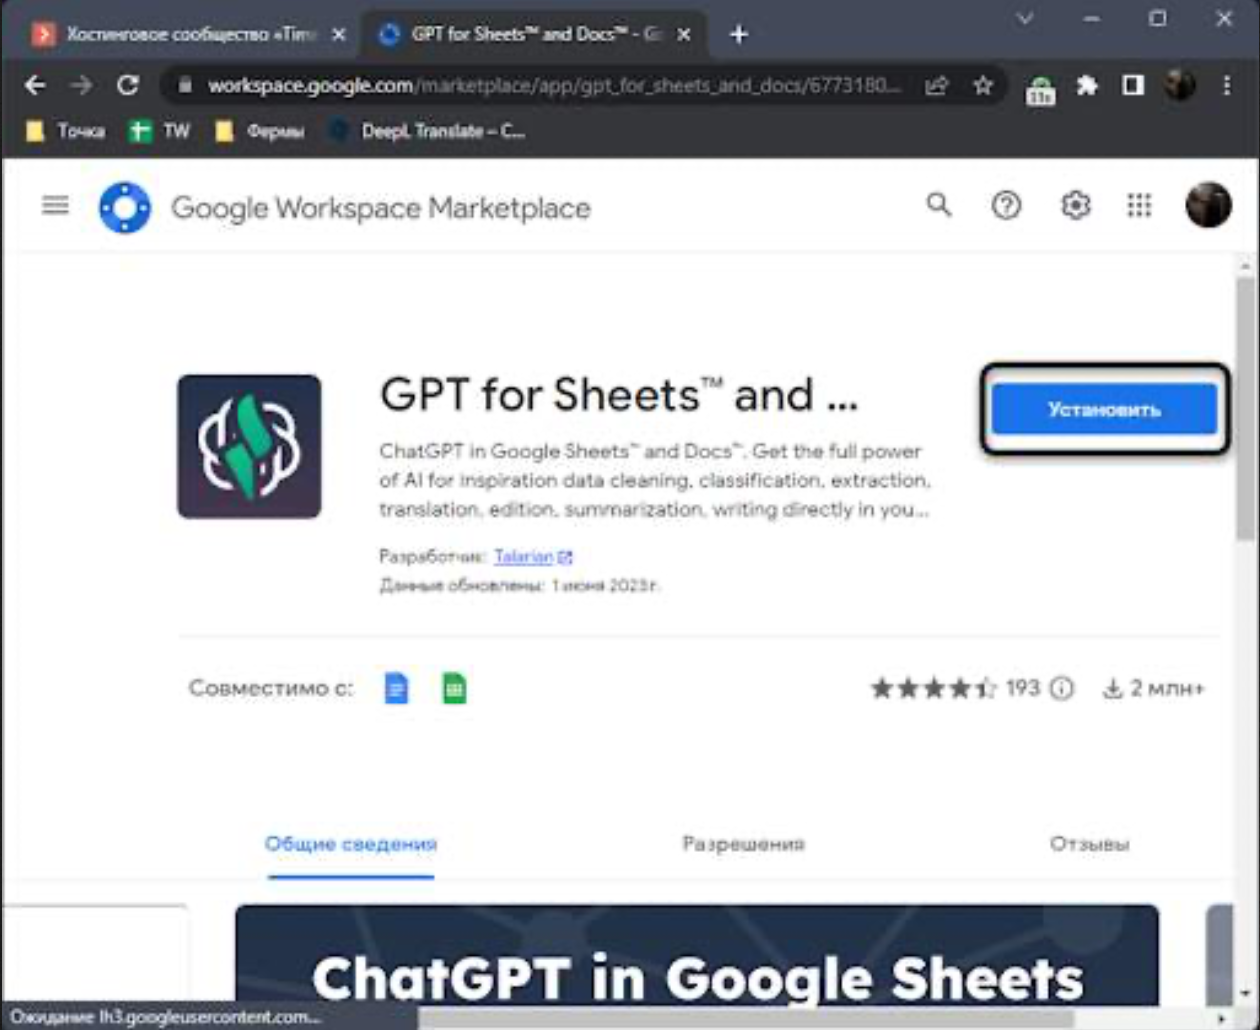The image size is (1260, 1030).
Task: Click the address bar URL field
Action: tap(555, 86)
